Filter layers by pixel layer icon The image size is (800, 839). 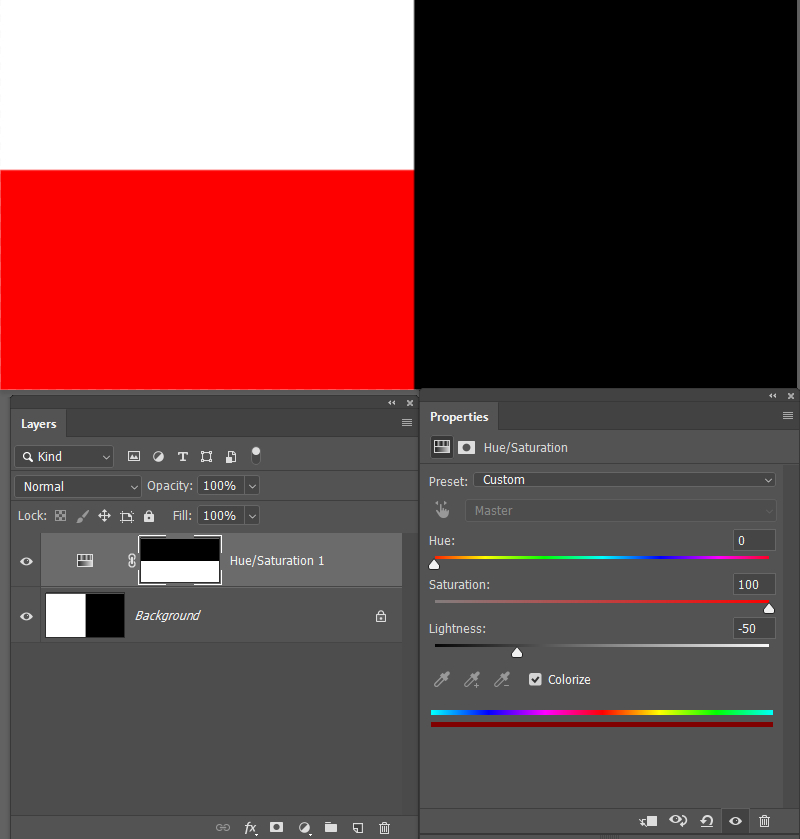134,456
